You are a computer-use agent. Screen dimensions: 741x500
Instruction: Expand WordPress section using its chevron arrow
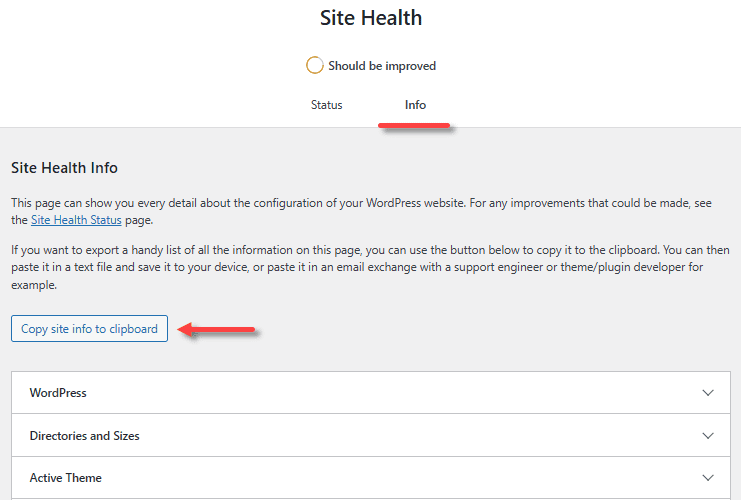tap(708, 393)
